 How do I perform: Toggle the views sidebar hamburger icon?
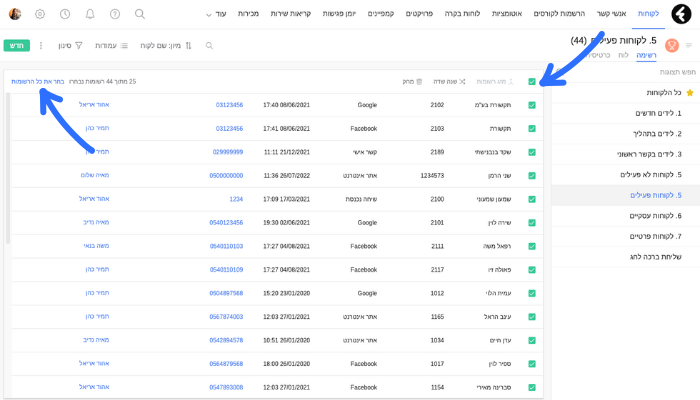[689, 45]
